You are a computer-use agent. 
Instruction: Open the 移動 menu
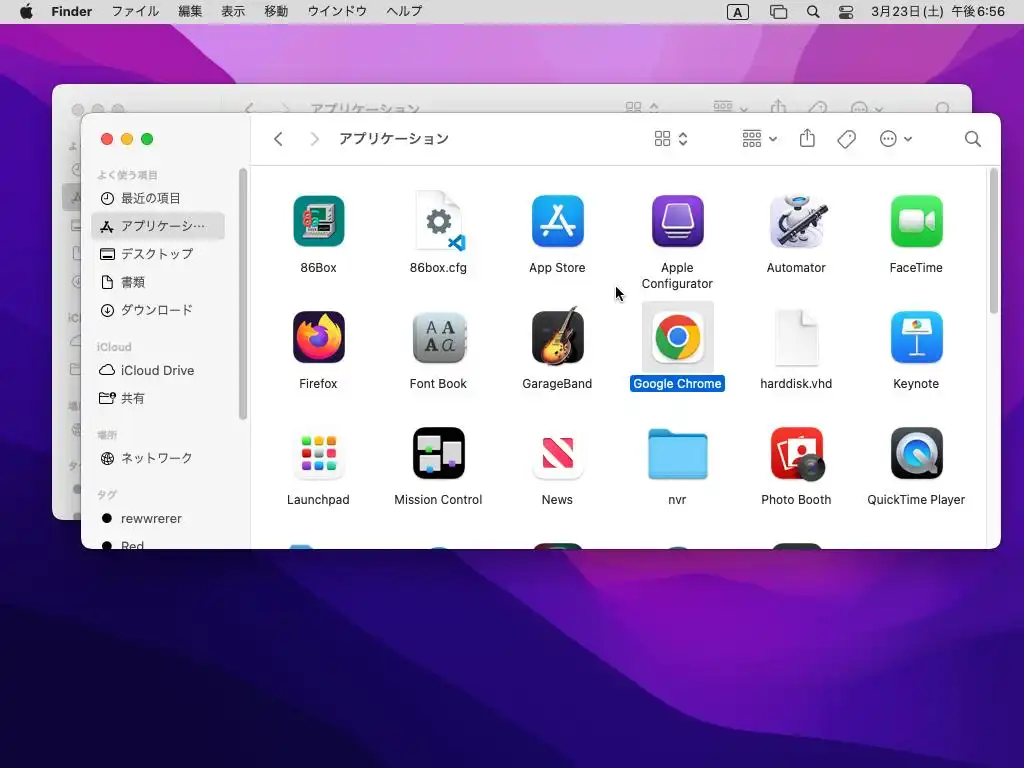tap(276, 11)
